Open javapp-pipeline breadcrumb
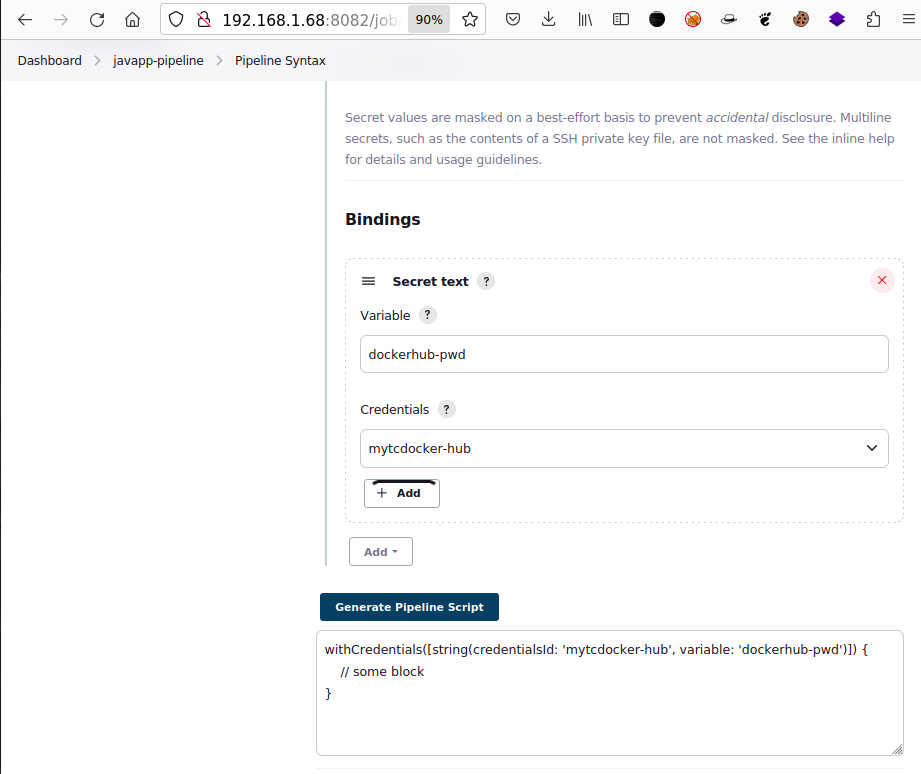 click(x=158, y=60)
